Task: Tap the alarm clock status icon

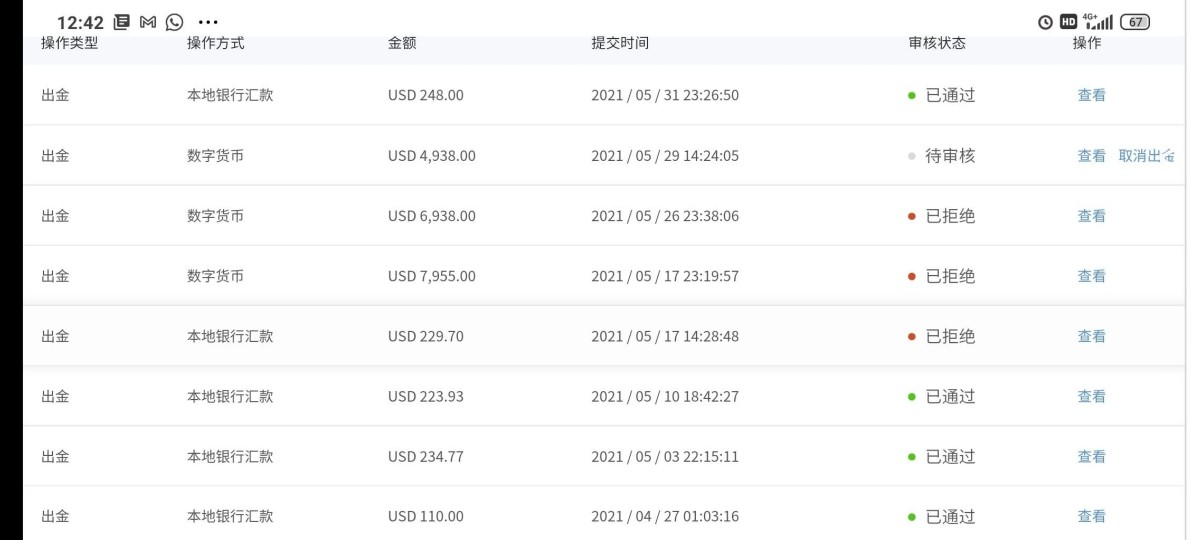Action: (x=1046, y=22)
